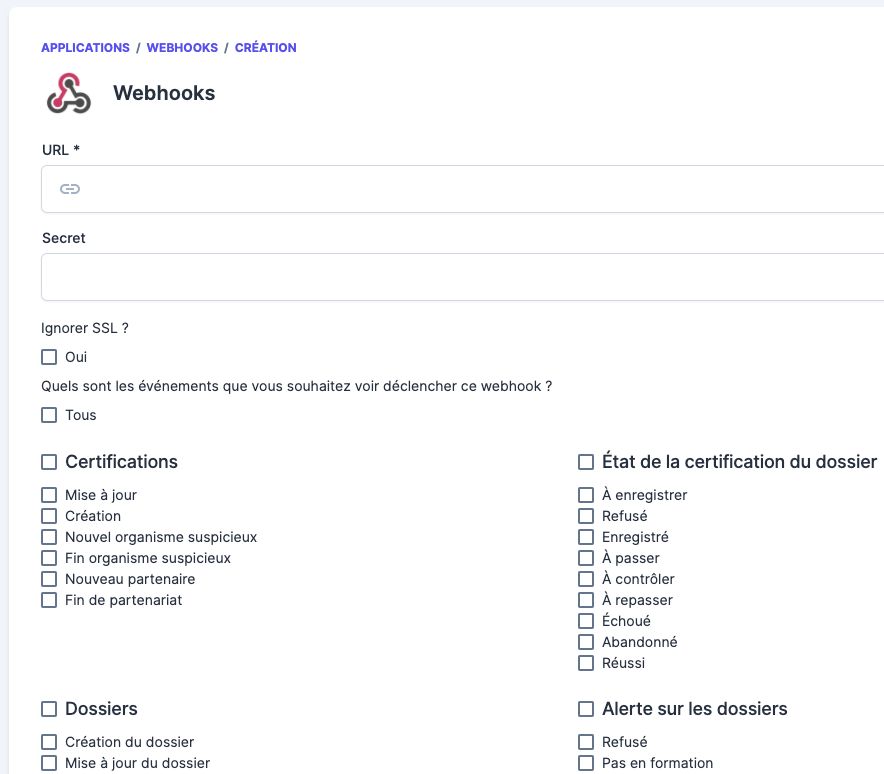Enable the Ignorer SSL 'Oui' checkbox
Viewport: 884px width, 774px height.
point(49,357)
